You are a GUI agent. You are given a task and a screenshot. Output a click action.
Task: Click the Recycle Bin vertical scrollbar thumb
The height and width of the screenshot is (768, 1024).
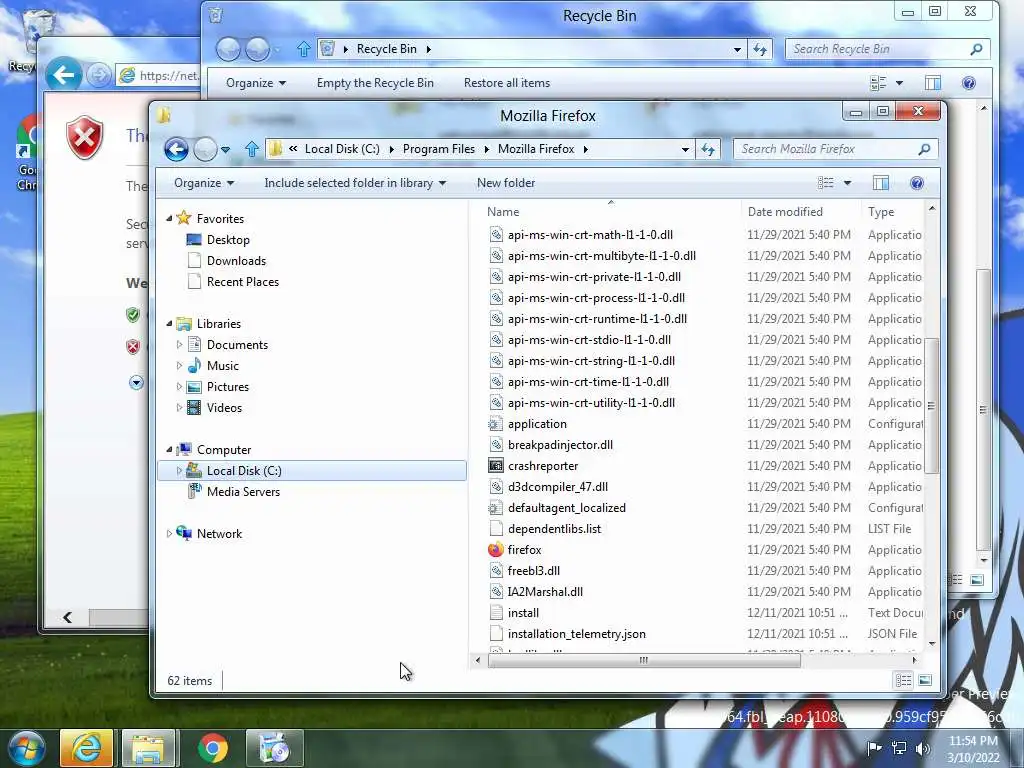984,409
